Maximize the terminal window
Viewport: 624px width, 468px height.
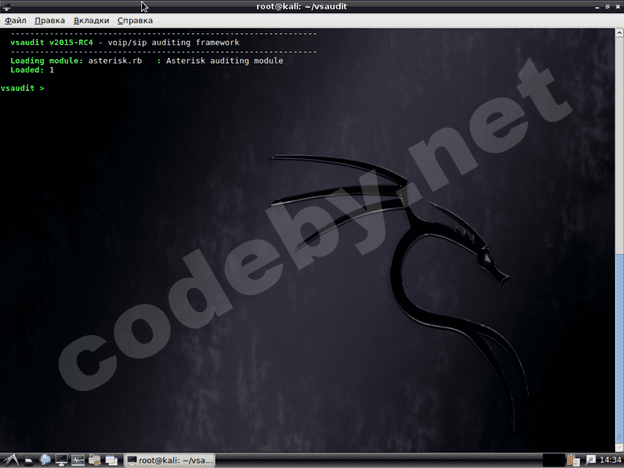pyautogui.click(x=607, y=7)
